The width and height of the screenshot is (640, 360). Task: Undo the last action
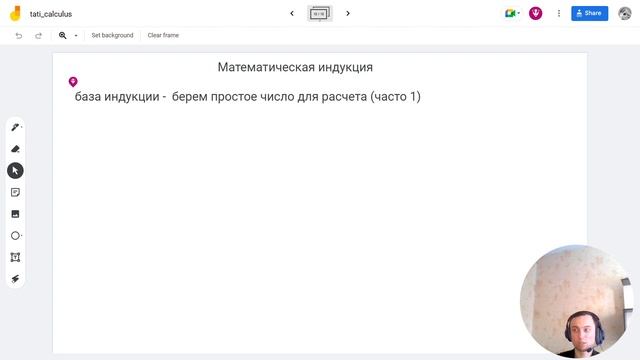19,36
